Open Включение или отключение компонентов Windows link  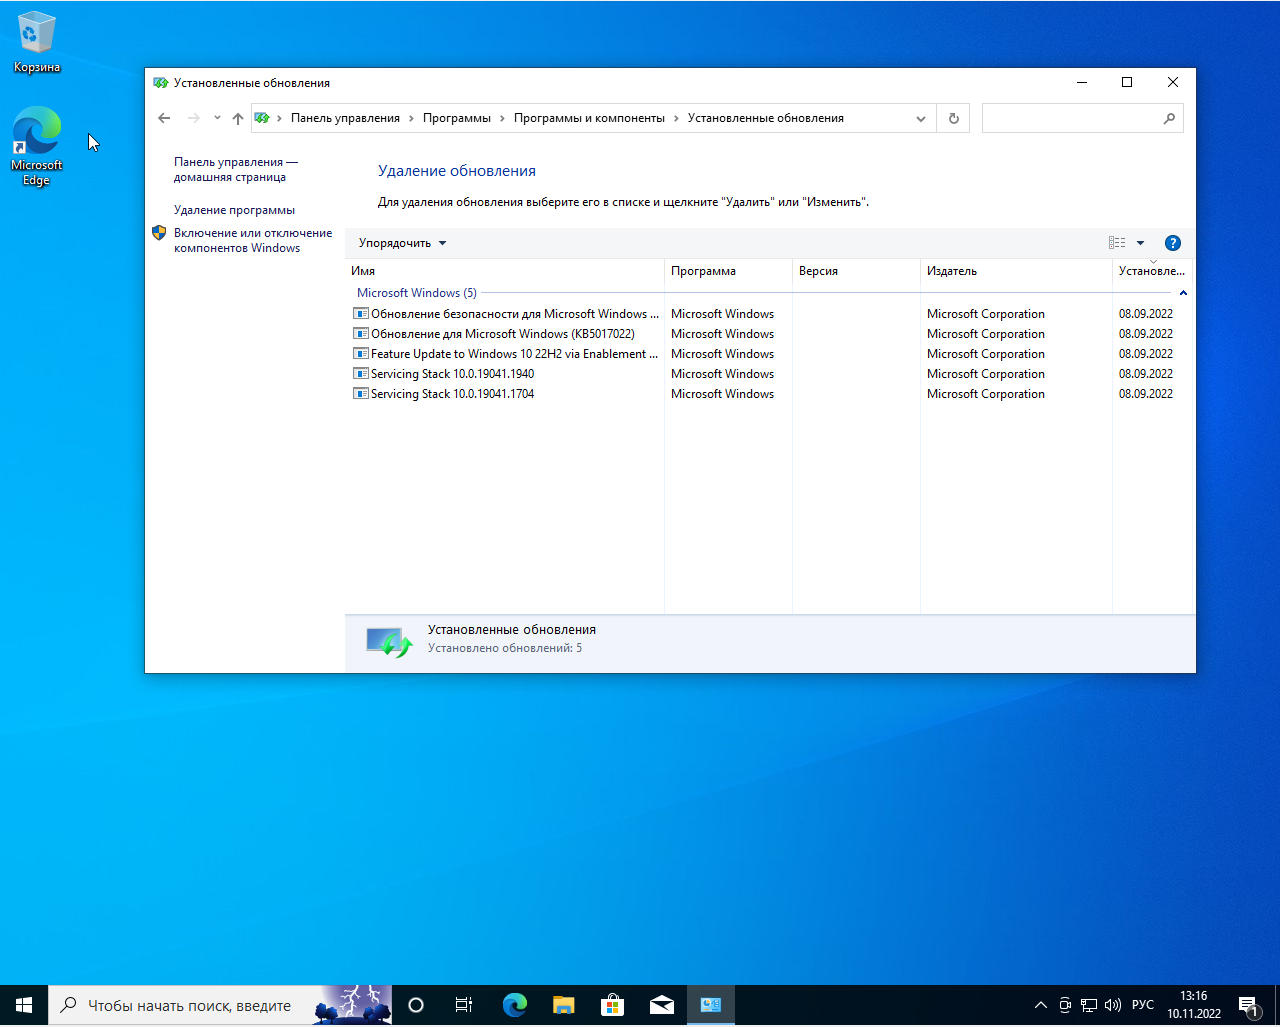(253, 240)
